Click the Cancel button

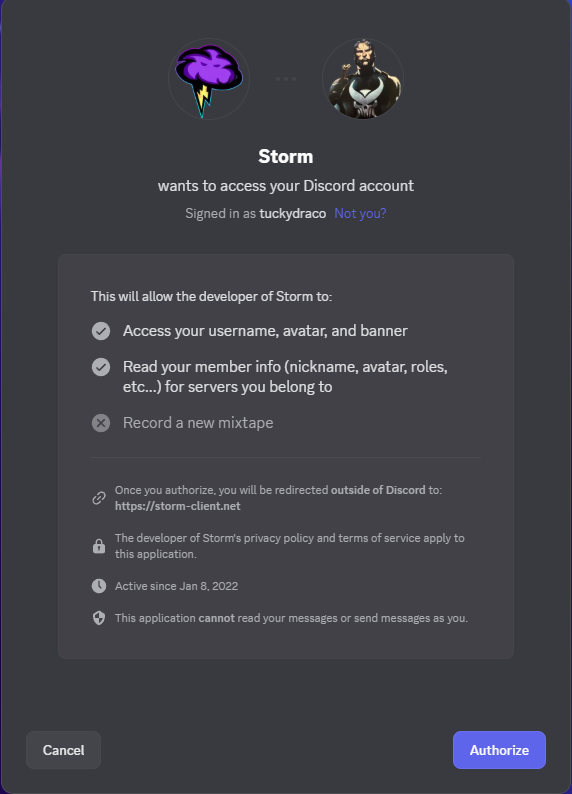tap(63, 750)
